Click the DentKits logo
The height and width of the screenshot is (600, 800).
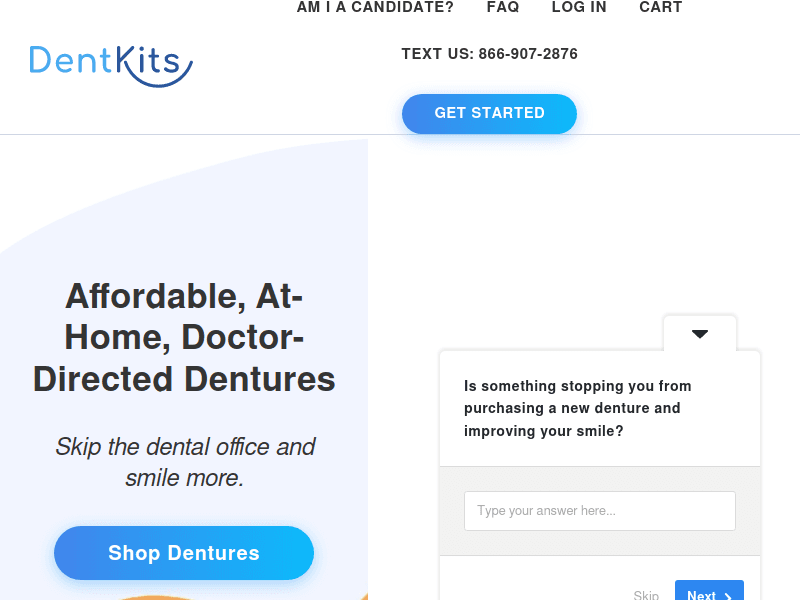[110, 62]
